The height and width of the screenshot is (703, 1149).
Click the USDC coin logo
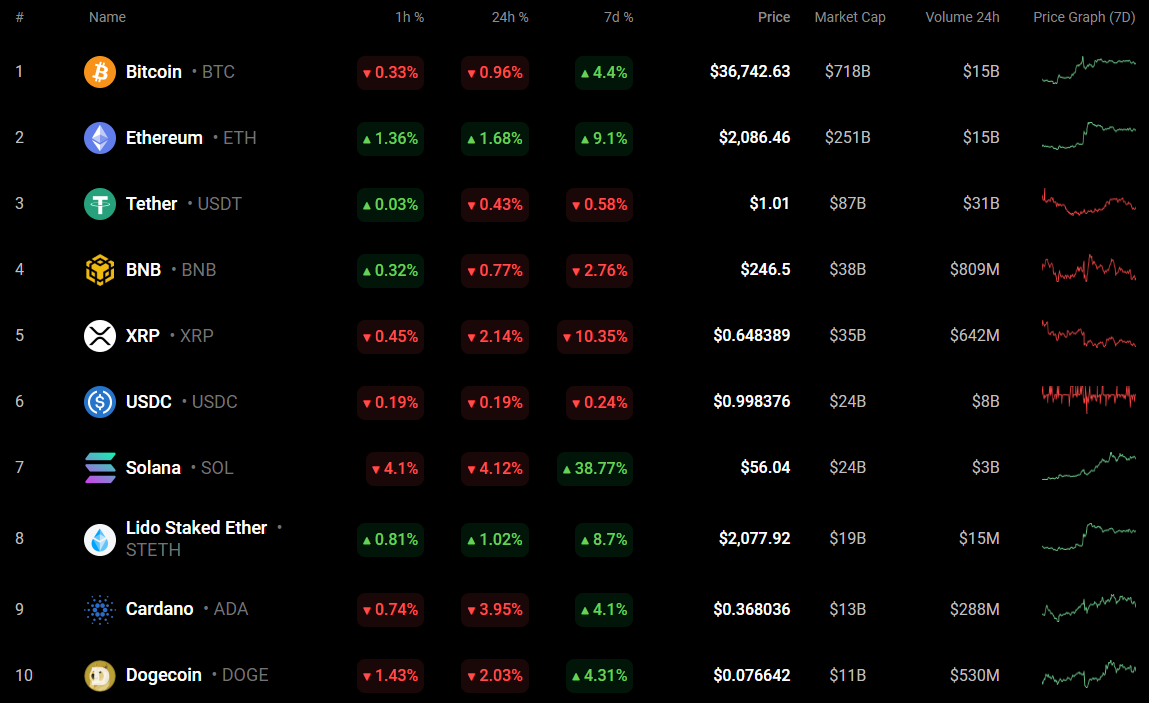(100, 402)
